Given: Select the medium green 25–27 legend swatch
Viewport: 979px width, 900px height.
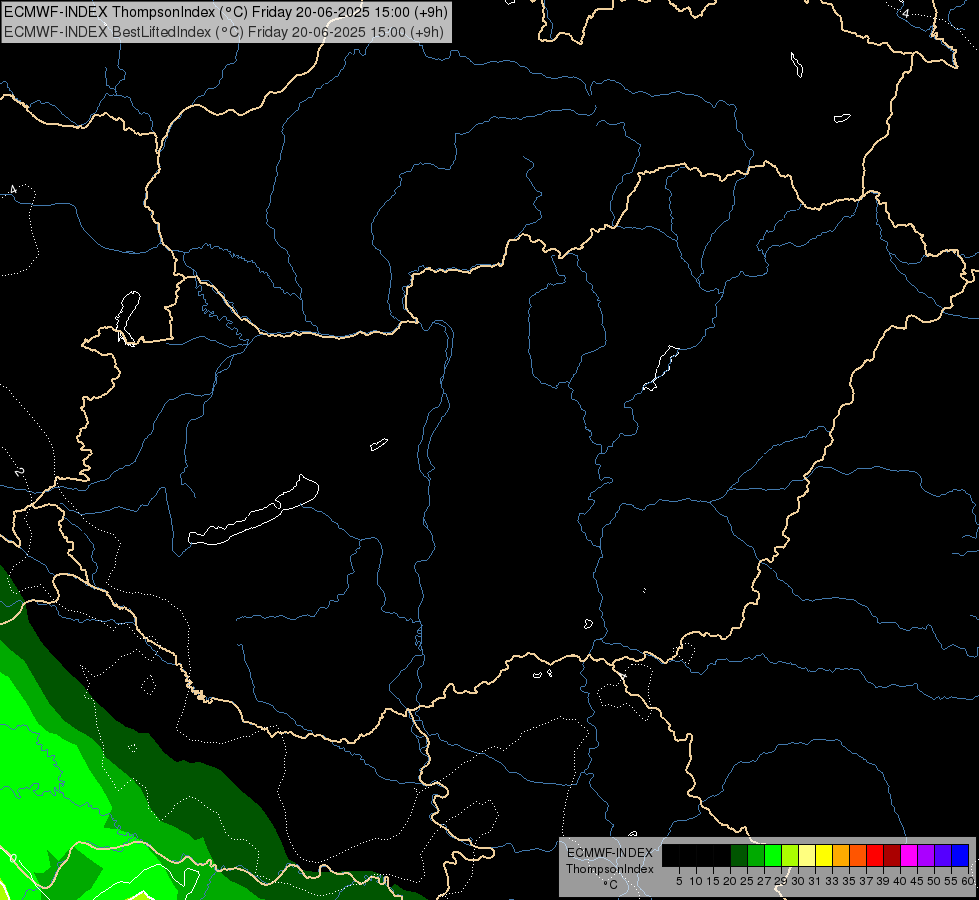Looking at the screenshot, I should coord(756,855).
